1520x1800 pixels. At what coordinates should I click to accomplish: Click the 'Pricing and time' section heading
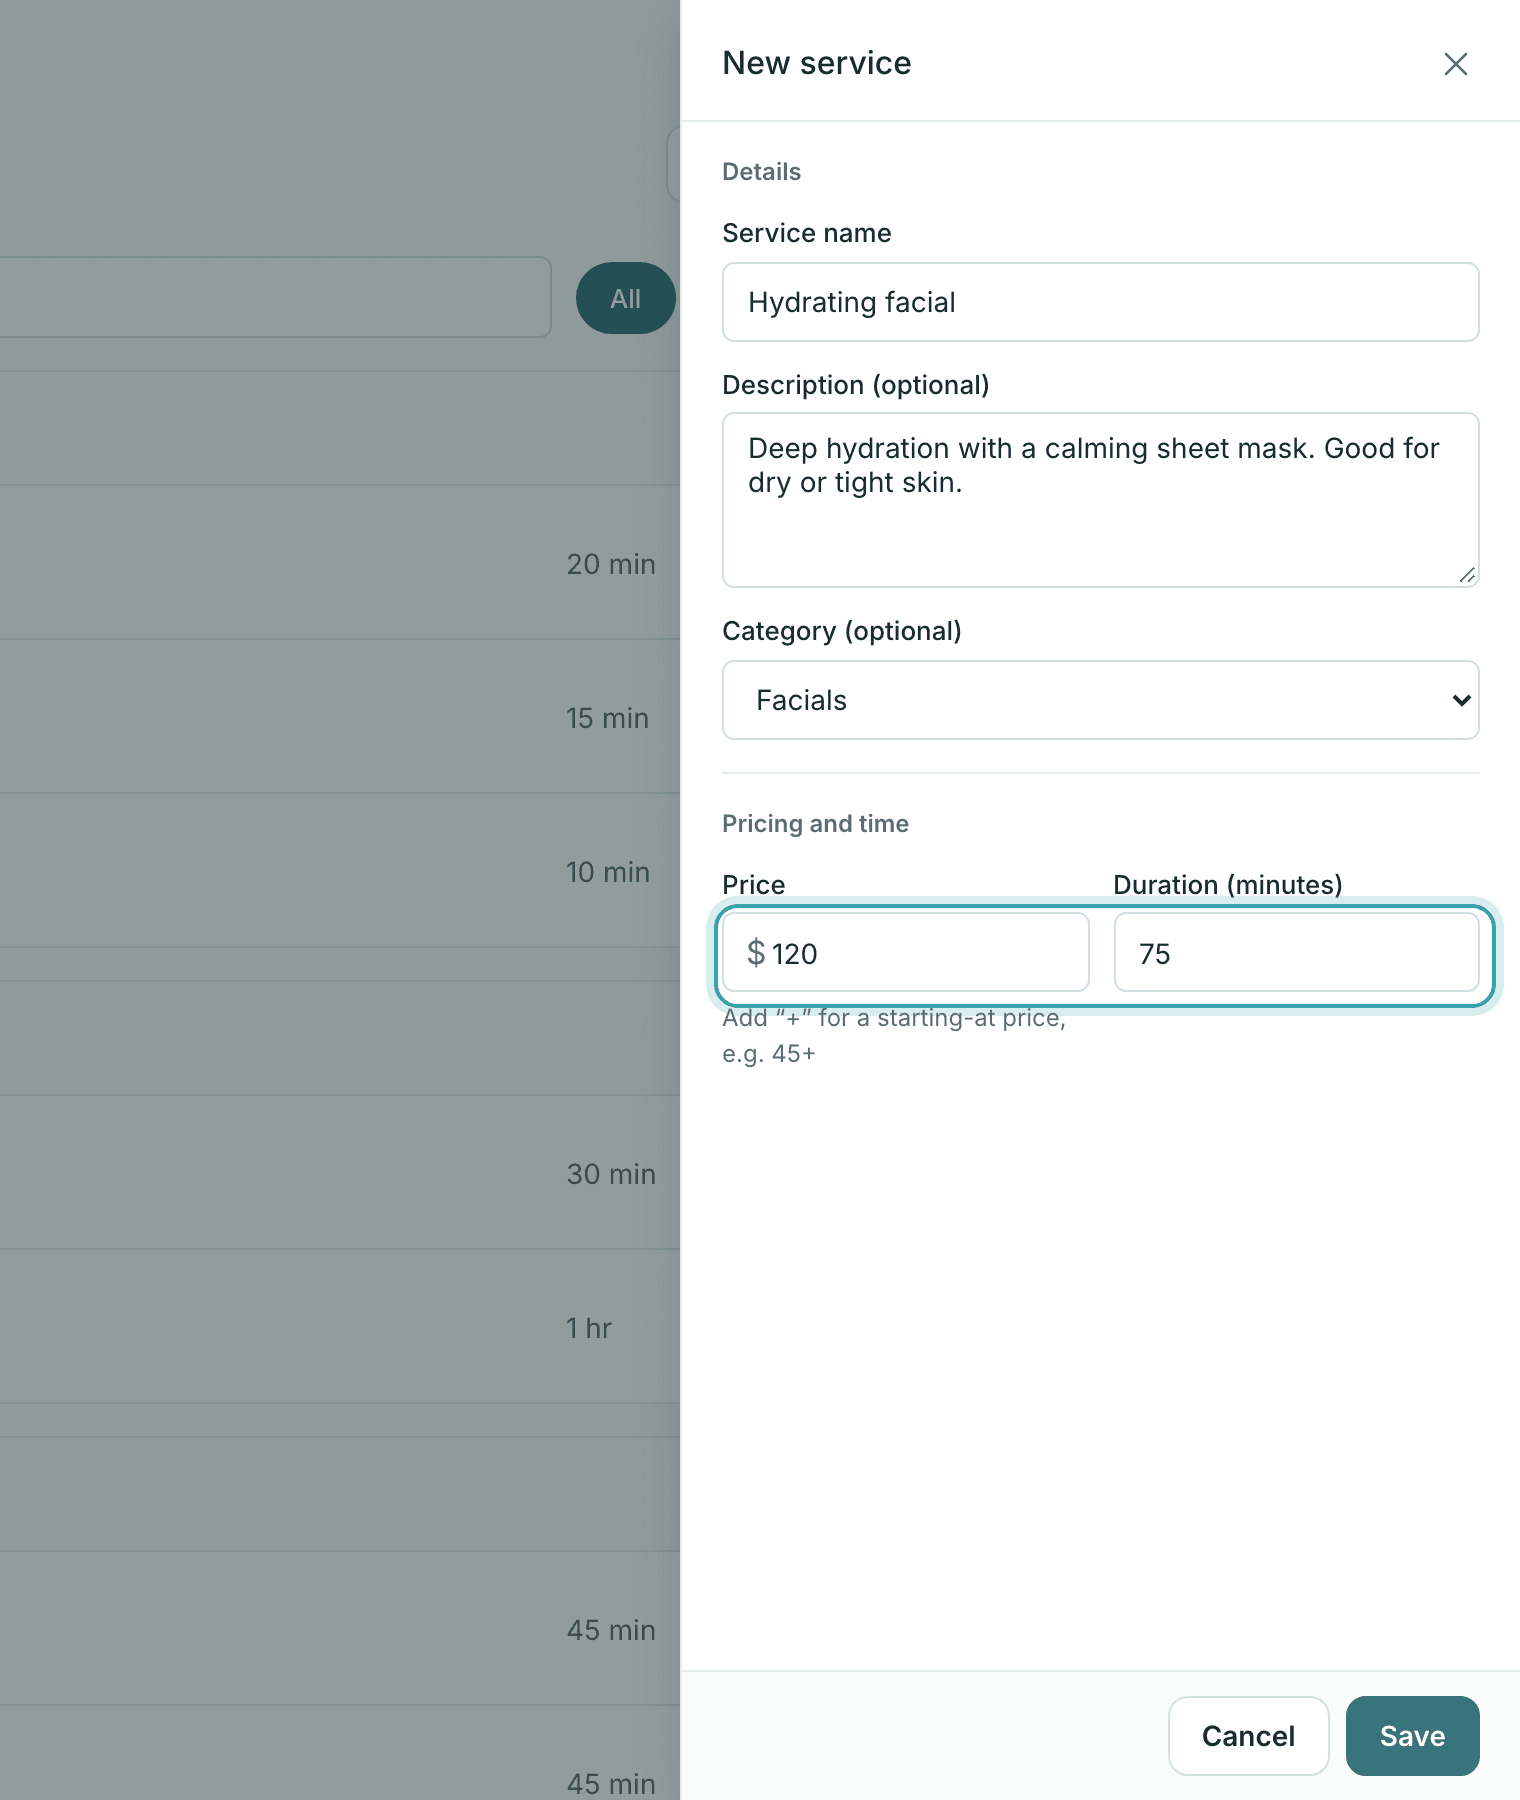click(x=815, y=824)
